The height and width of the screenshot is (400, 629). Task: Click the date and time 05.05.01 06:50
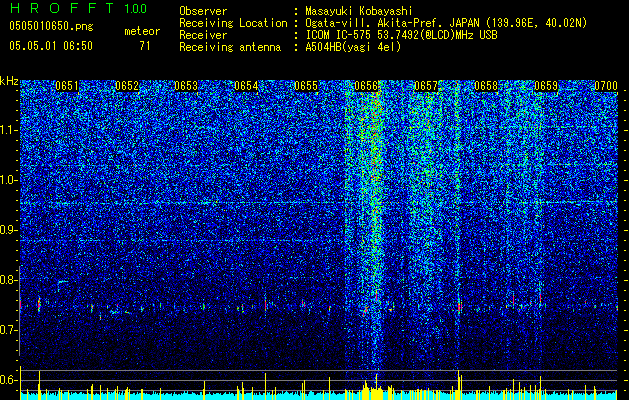coord(51,46)
